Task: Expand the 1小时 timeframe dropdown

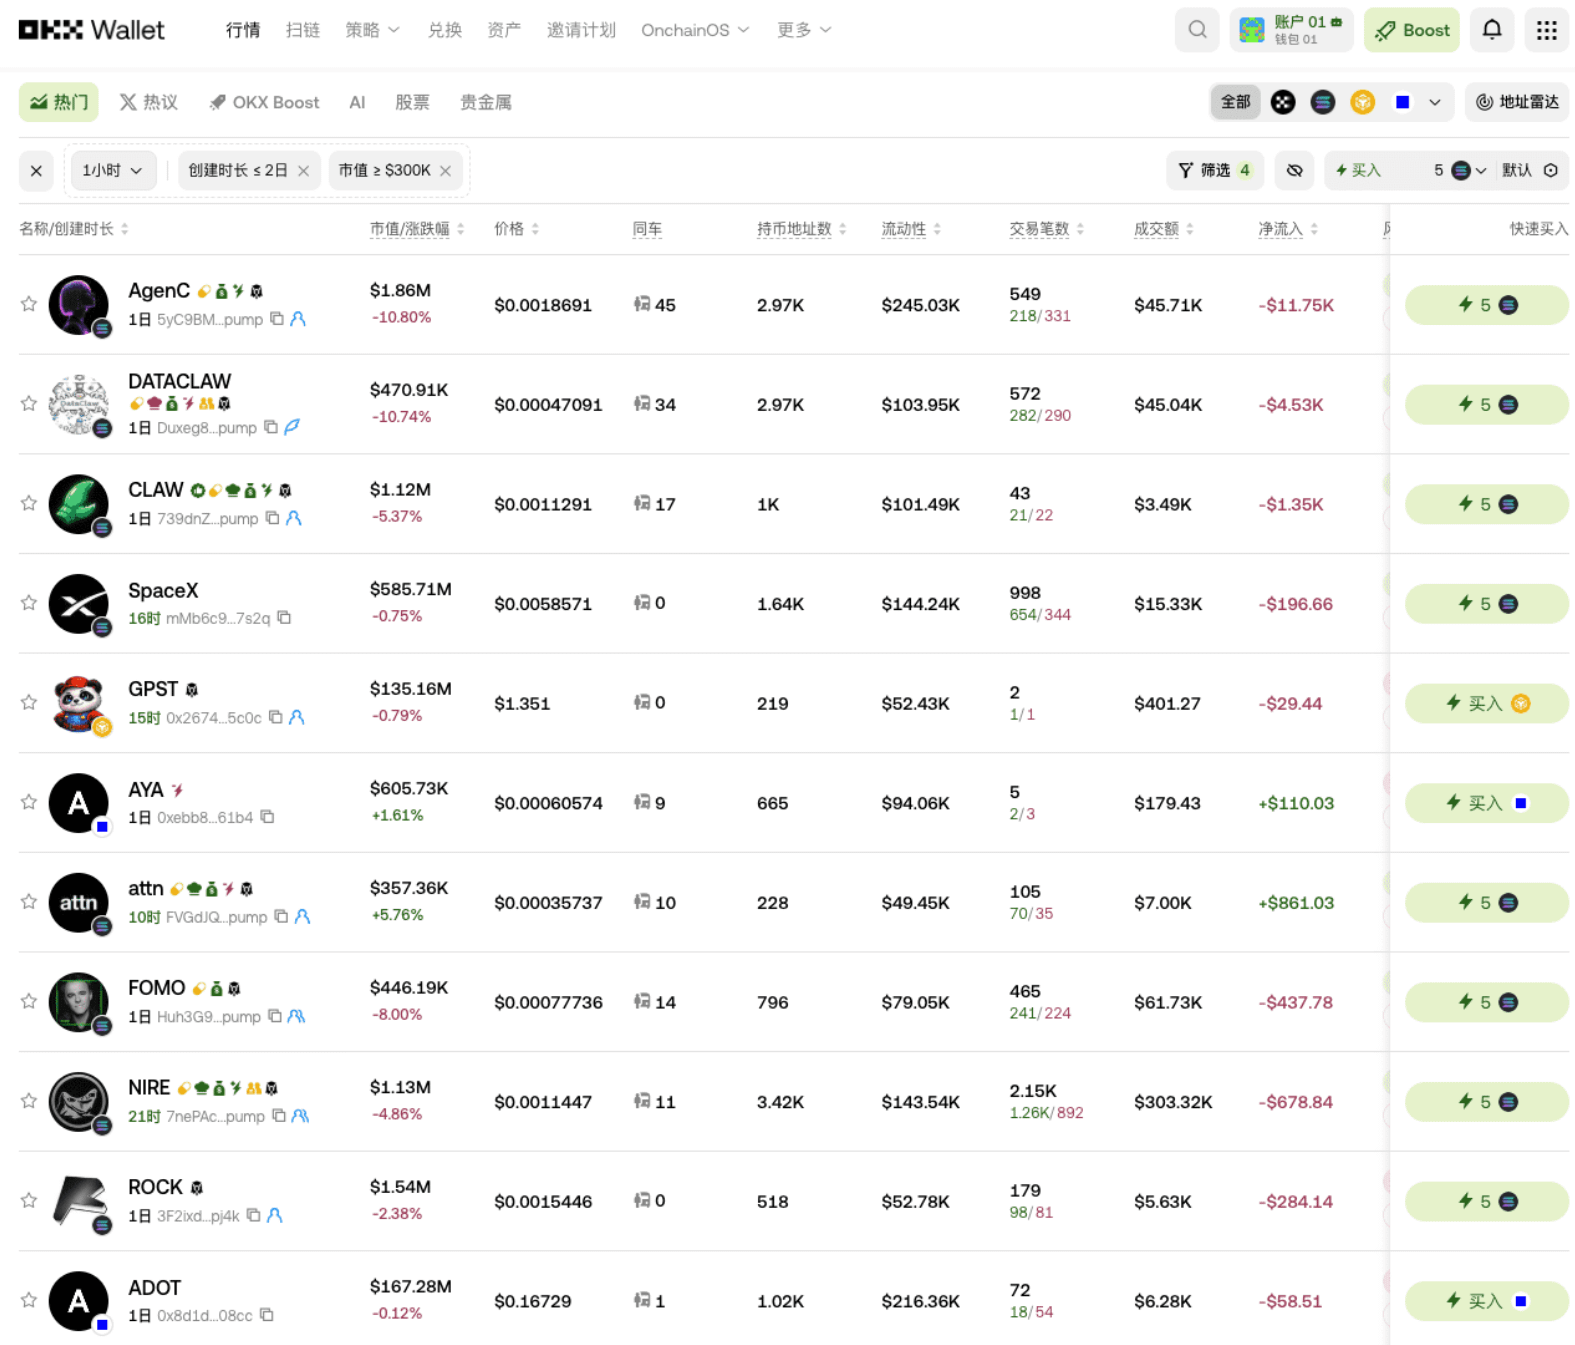Action: coord(112,171)
